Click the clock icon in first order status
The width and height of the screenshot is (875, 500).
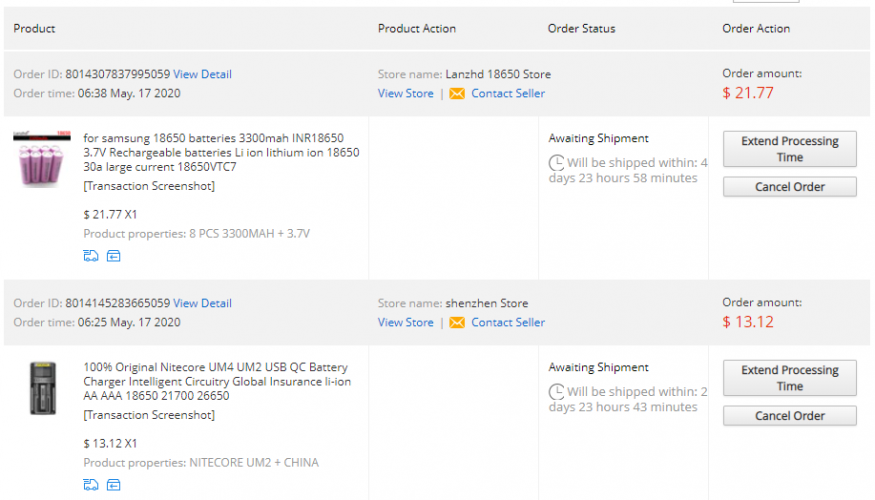556,162
